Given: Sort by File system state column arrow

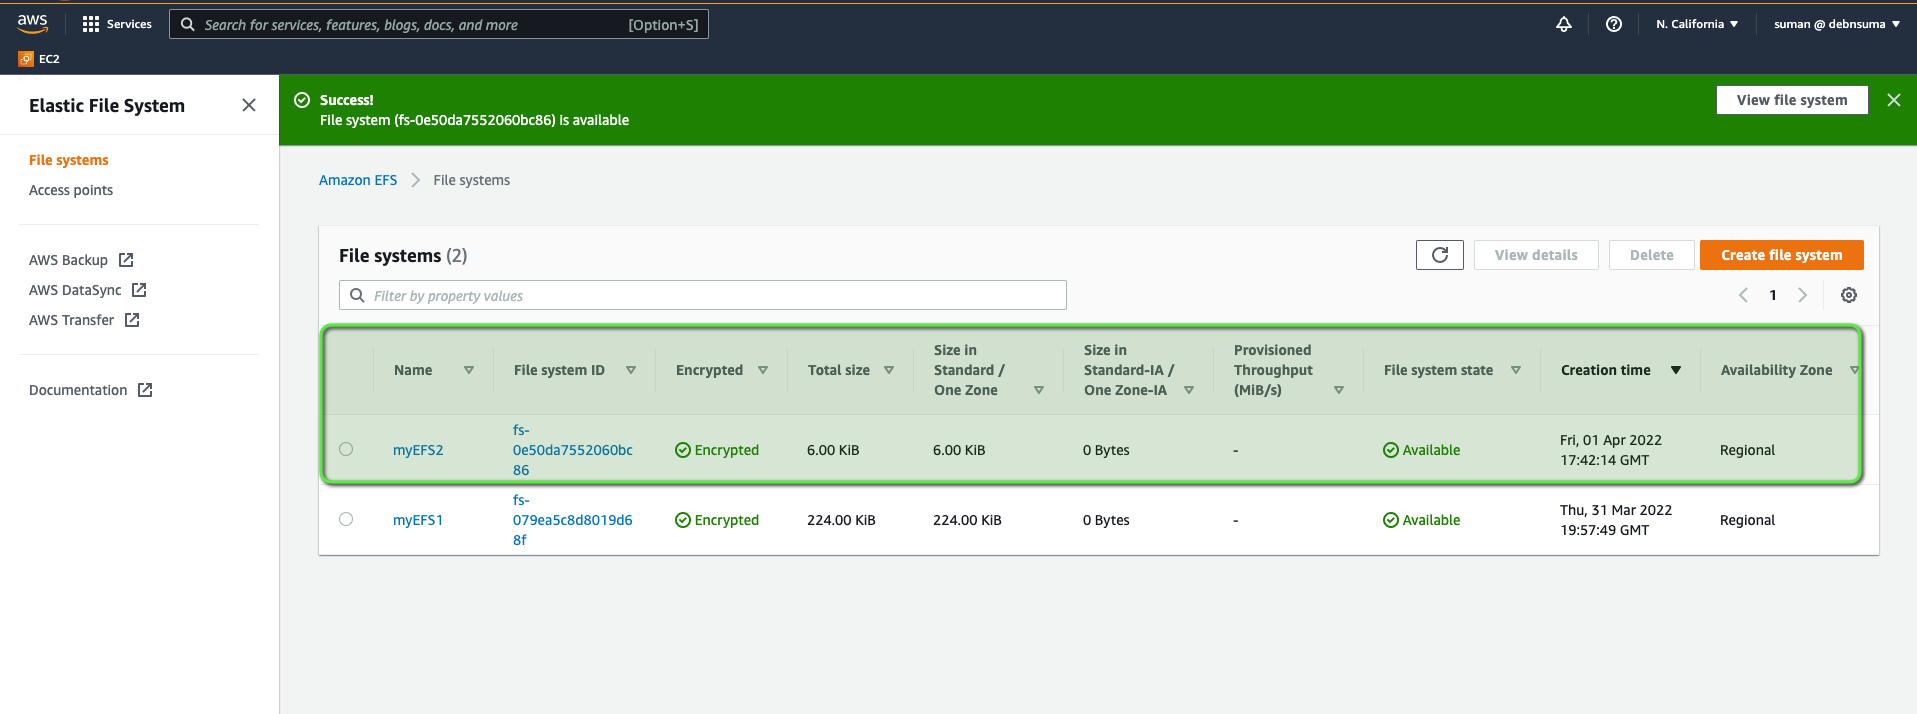Looking at the screenshot, I should coord(1516,370).
